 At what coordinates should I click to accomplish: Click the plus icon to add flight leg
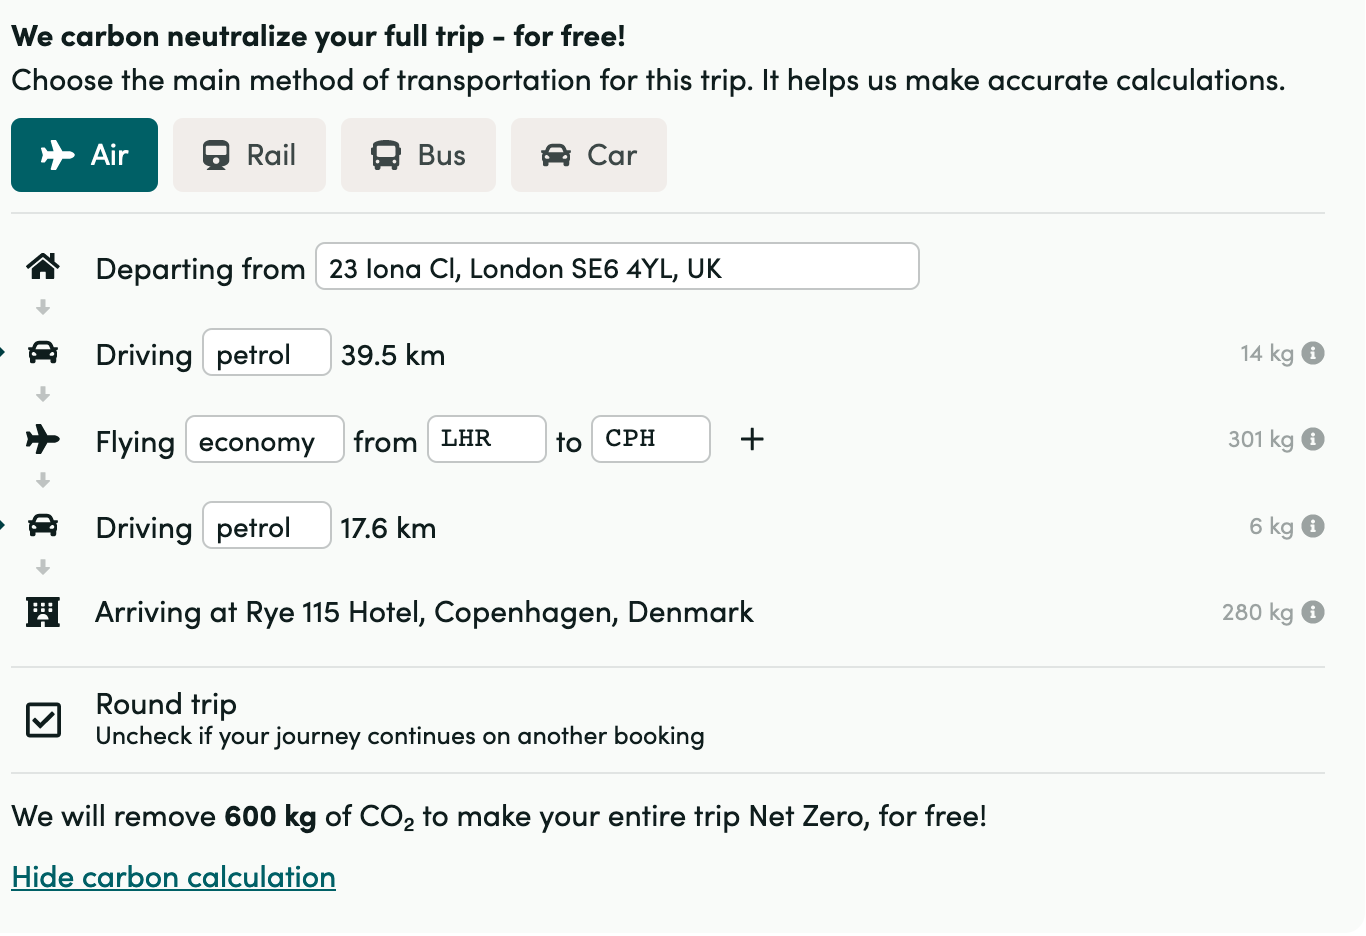752,439
